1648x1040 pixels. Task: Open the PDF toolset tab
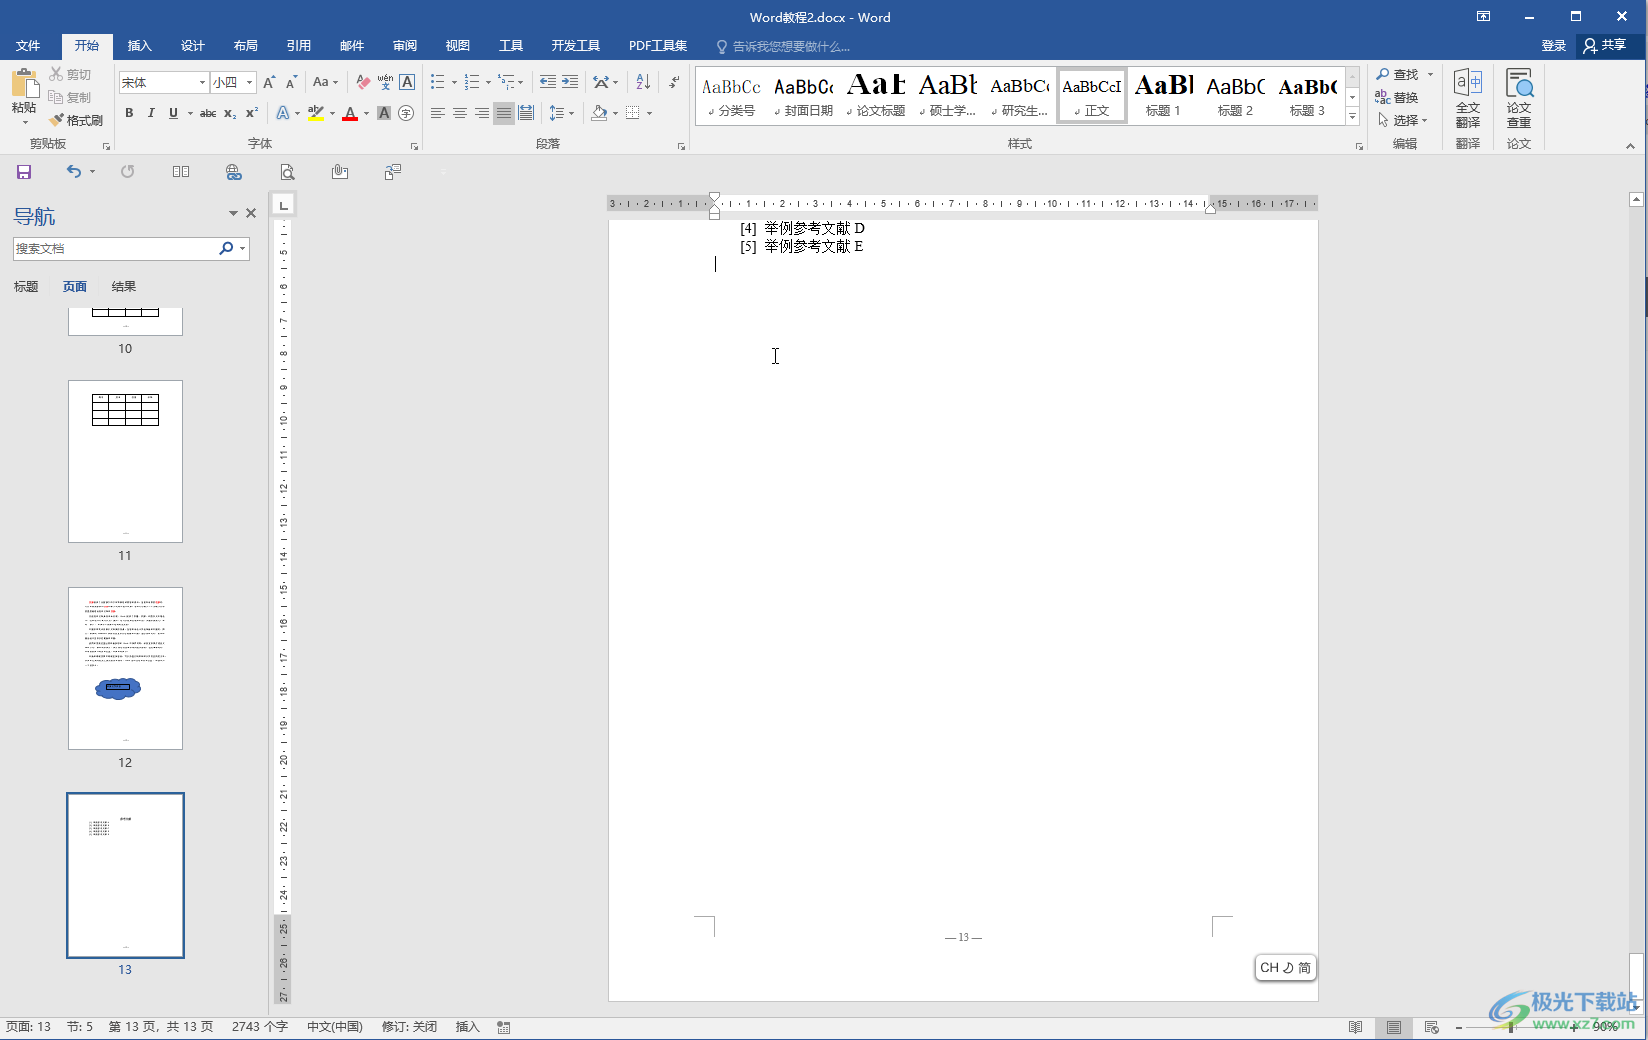click(x=658, y=46)
